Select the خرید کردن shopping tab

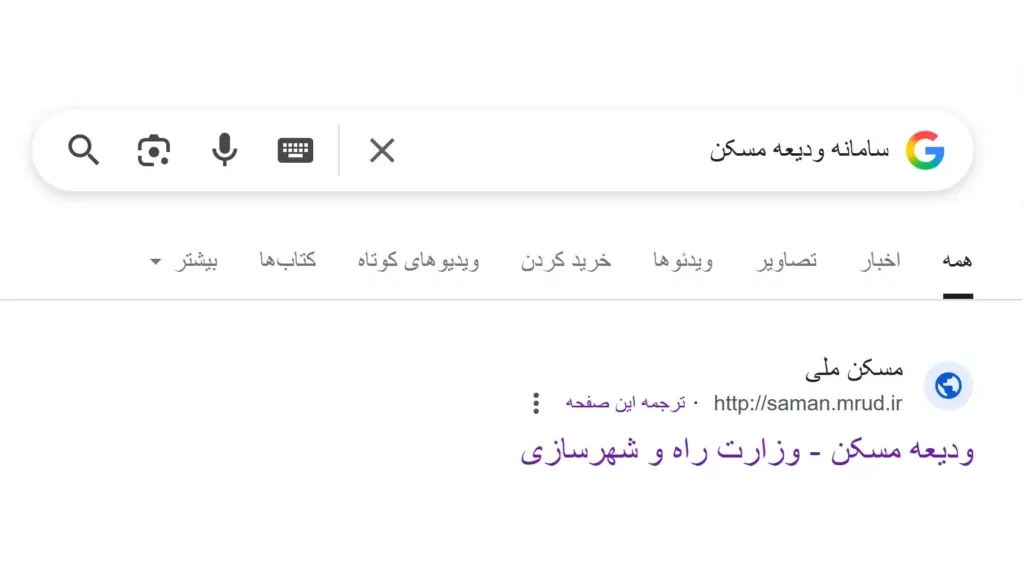point(566,259)
